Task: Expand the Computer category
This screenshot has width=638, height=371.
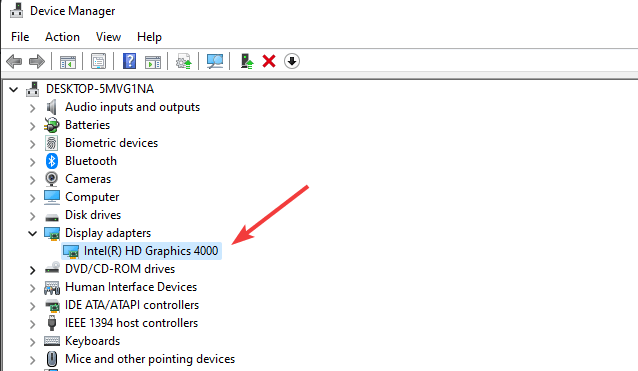Action: (x=33, y=198)
